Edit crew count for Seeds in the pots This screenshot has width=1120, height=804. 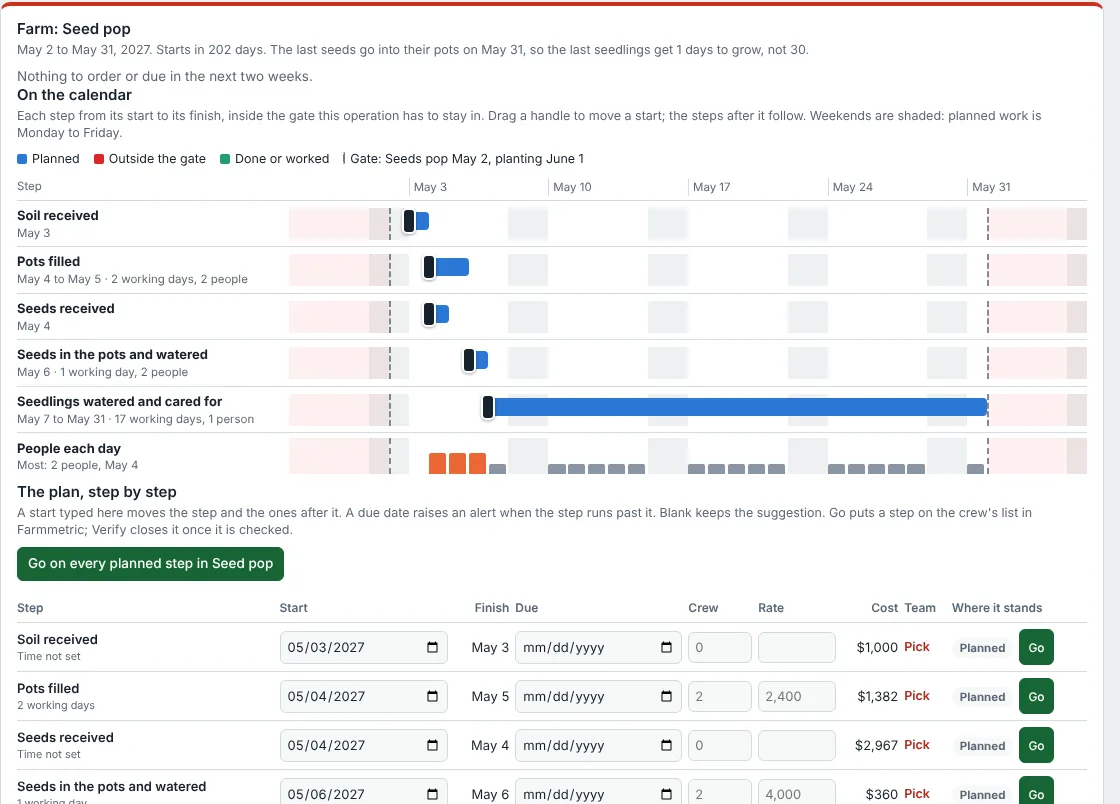point(719,792)
